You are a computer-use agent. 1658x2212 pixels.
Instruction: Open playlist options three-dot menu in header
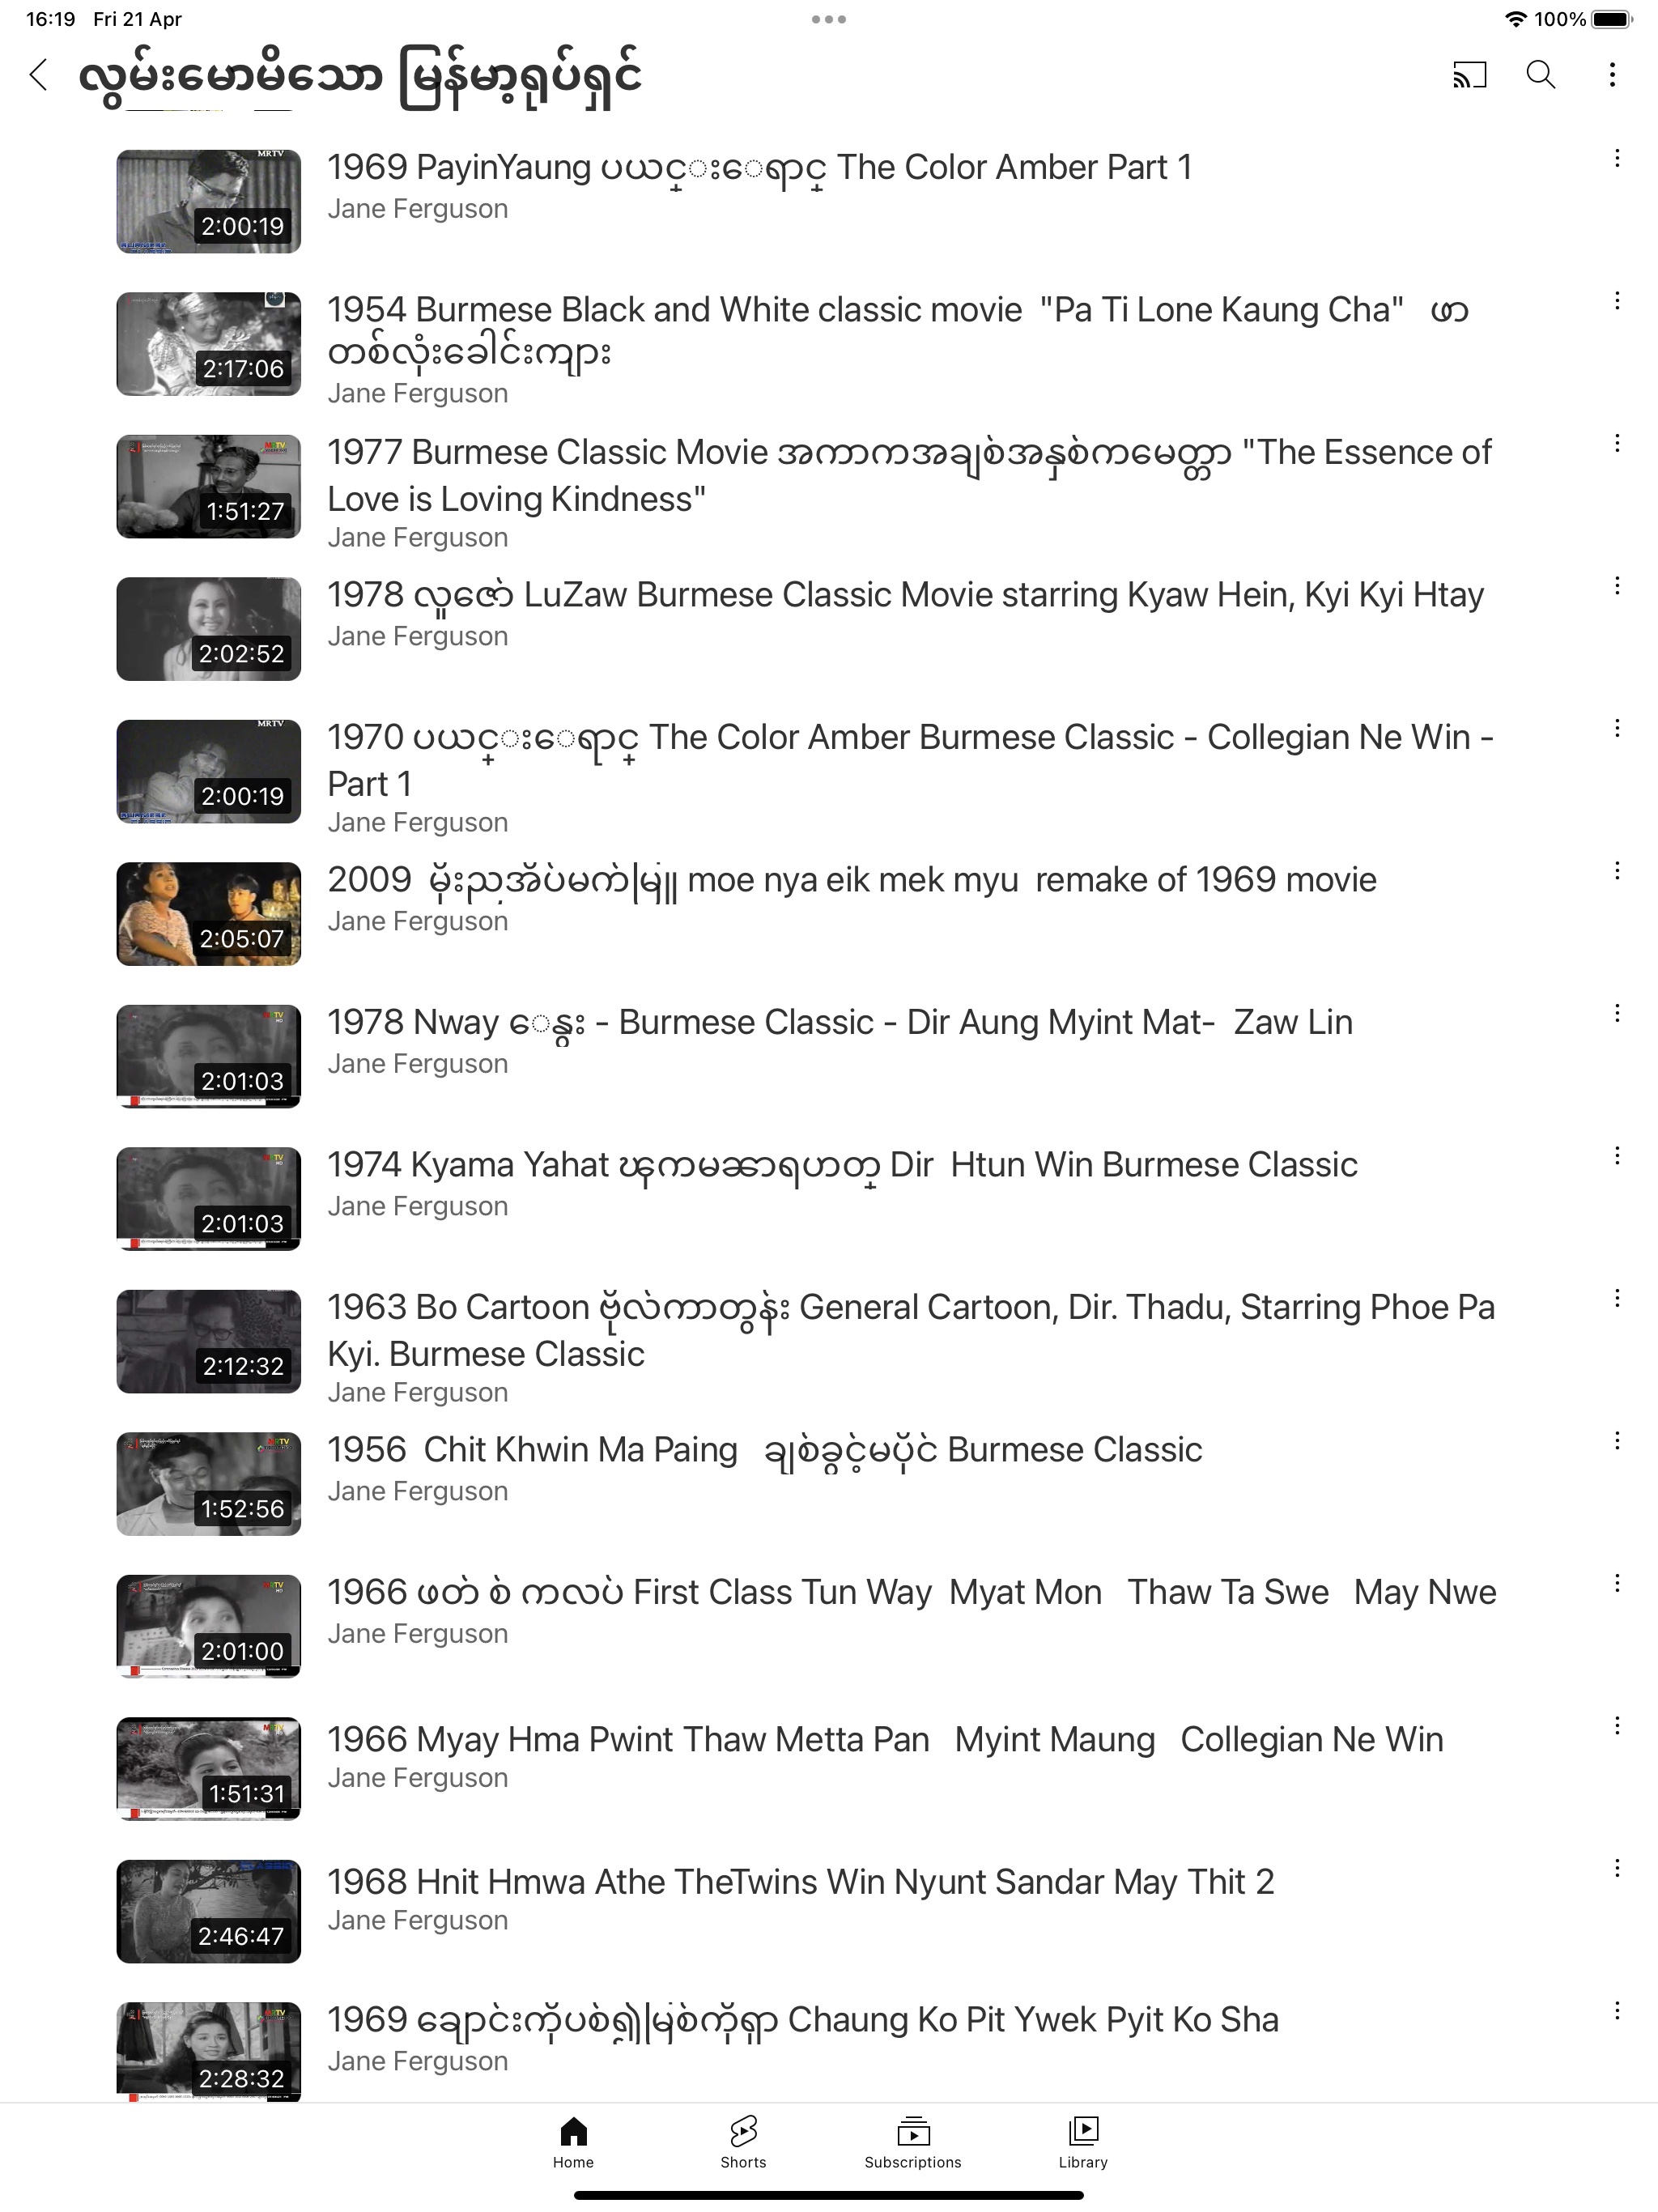pyautogui.click(x=1612, y=75)
